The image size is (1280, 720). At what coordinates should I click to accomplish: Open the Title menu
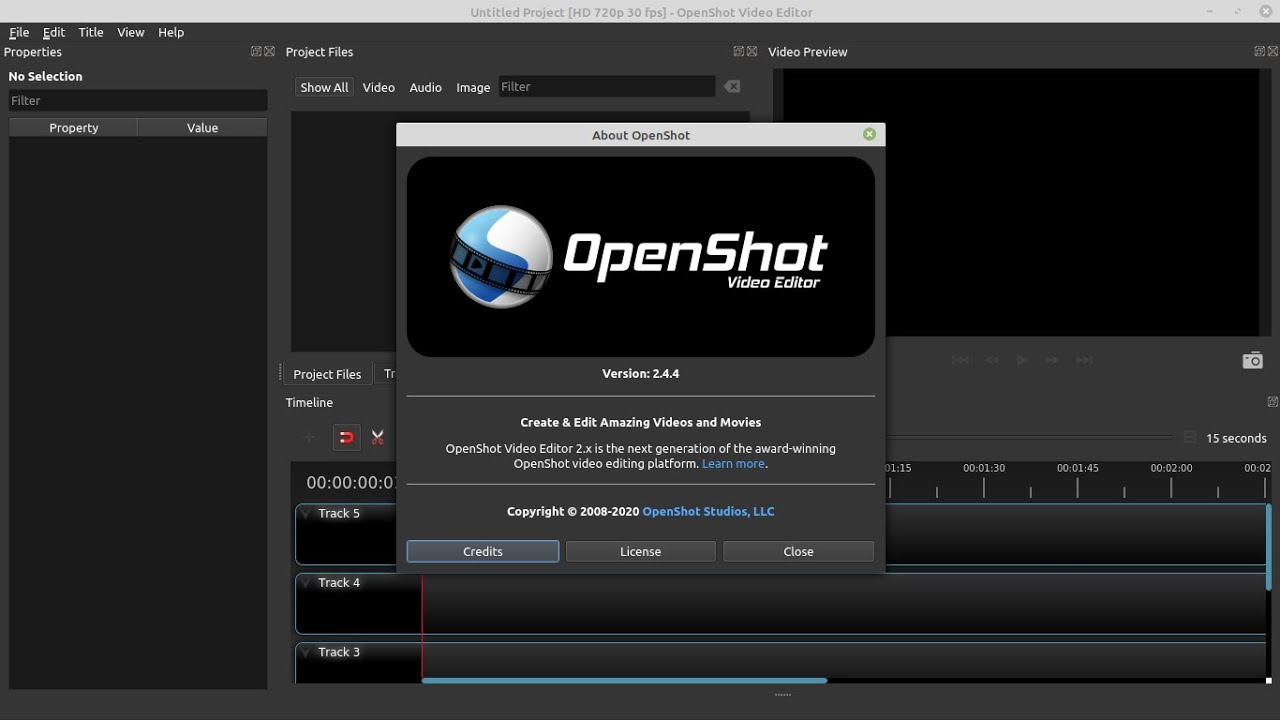pyautogui.click(x=91, y=32)
